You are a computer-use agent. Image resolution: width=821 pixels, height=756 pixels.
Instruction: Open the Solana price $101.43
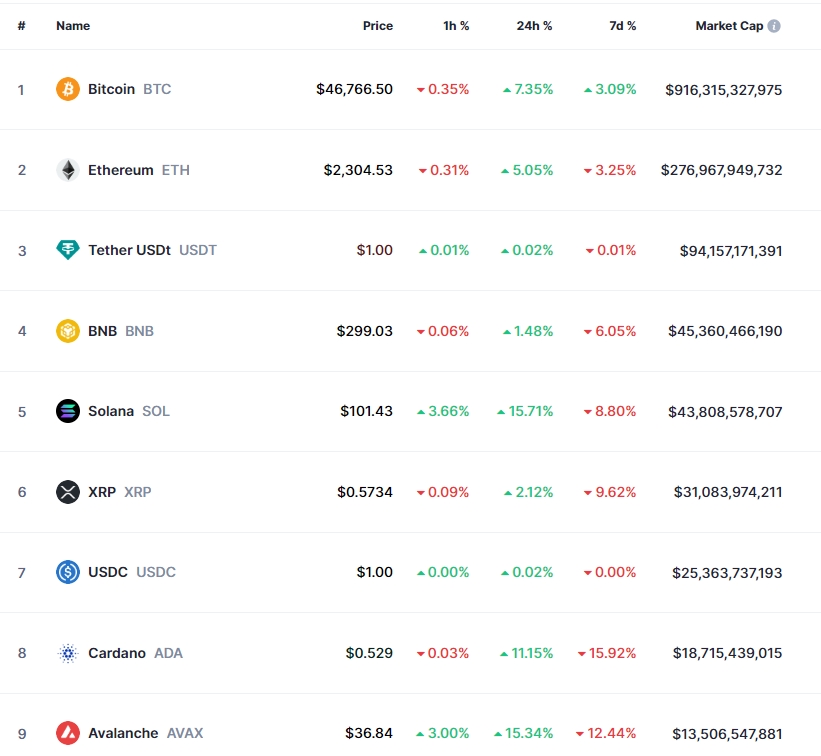coord(366,411)
